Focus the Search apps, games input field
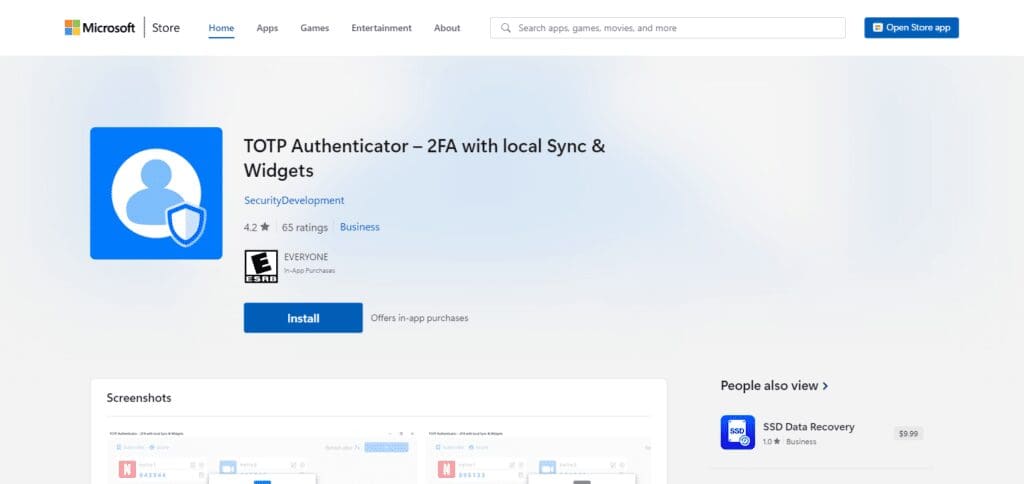 pos(667,28)
